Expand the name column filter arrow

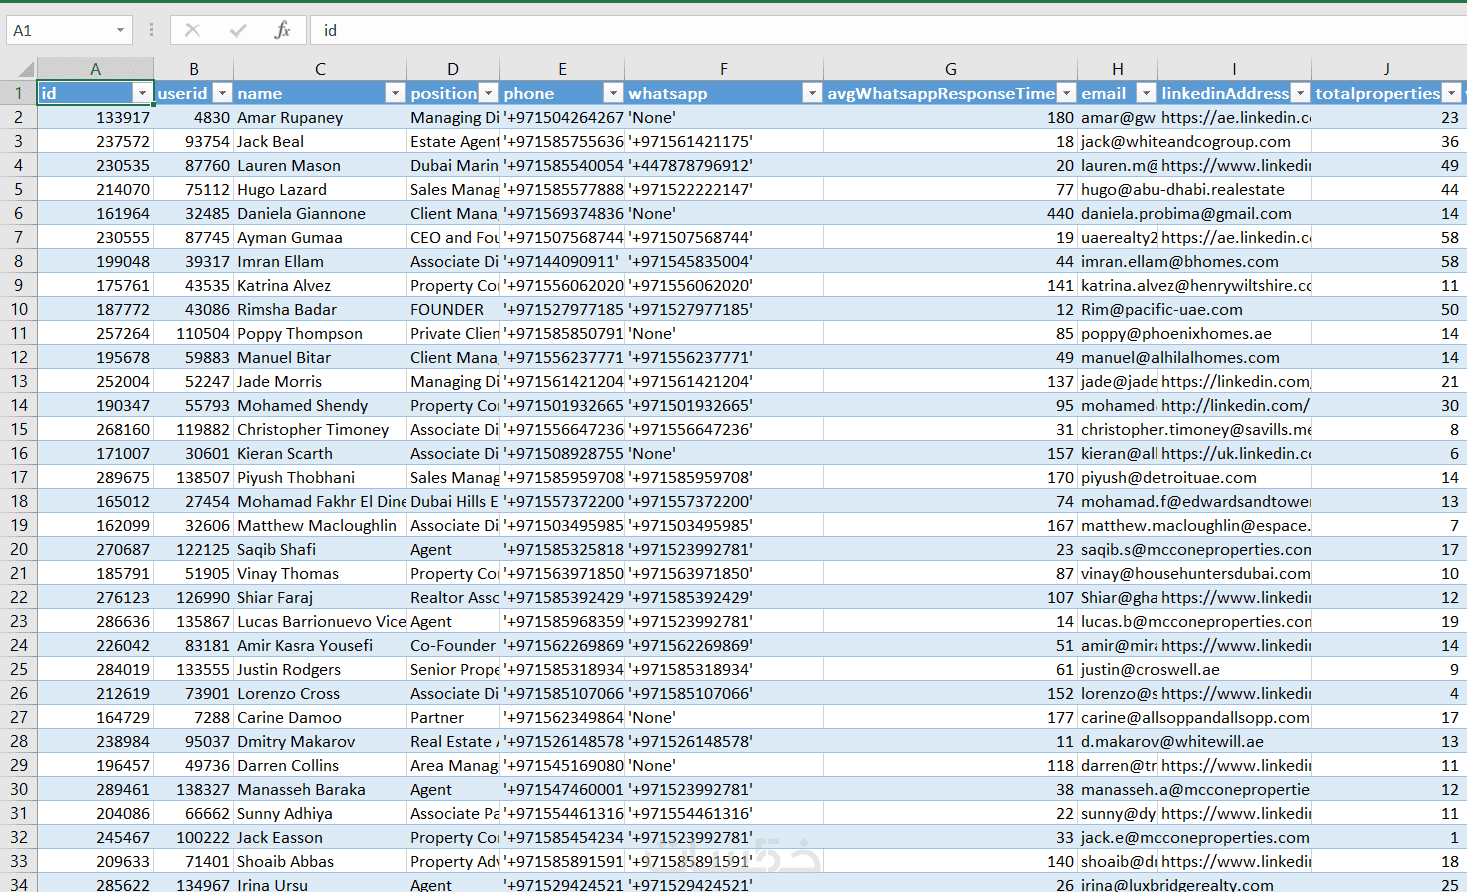click(395, 93)
